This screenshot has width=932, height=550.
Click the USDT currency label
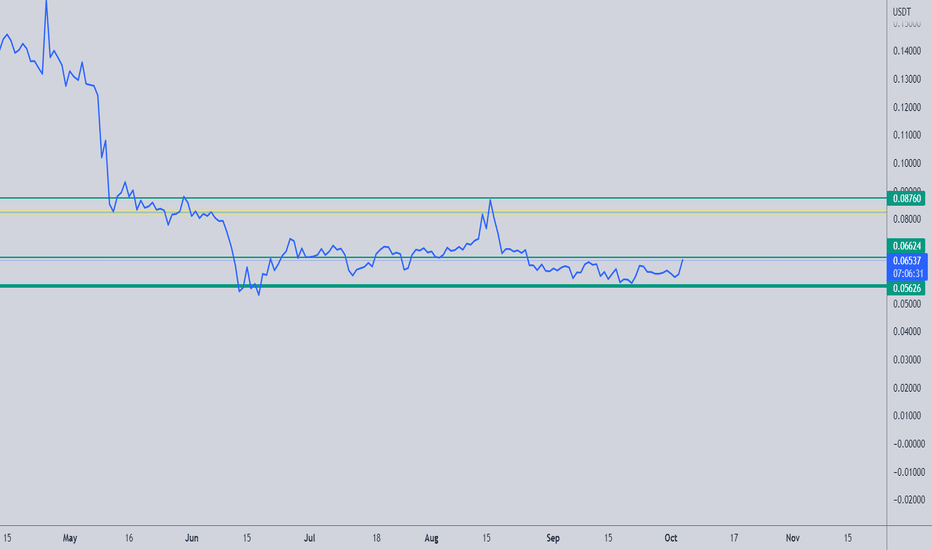point(902,11)
